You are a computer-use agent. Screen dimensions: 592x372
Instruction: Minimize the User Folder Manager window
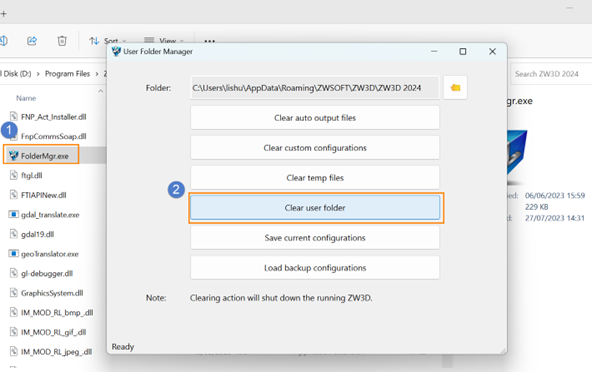434,51
